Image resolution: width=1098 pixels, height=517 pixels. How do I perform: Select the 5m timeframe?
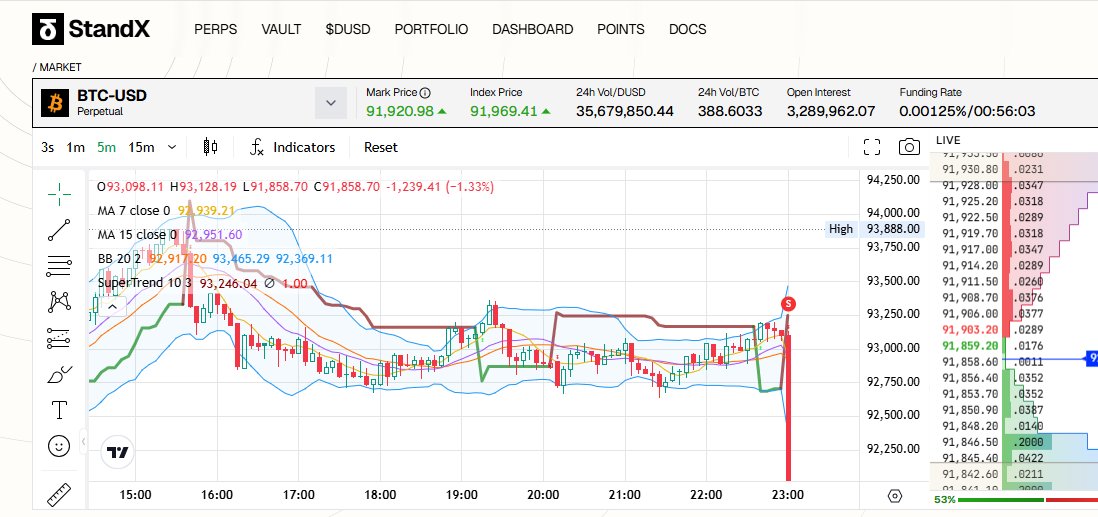pyautogui.click(x=106, y=147)
